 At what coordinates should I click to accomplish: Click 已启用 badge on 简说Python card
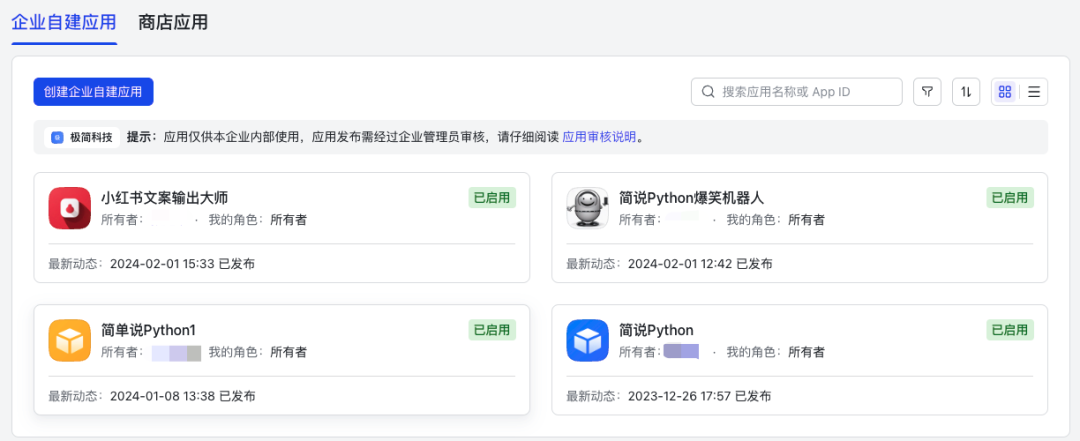(1010, 329)
